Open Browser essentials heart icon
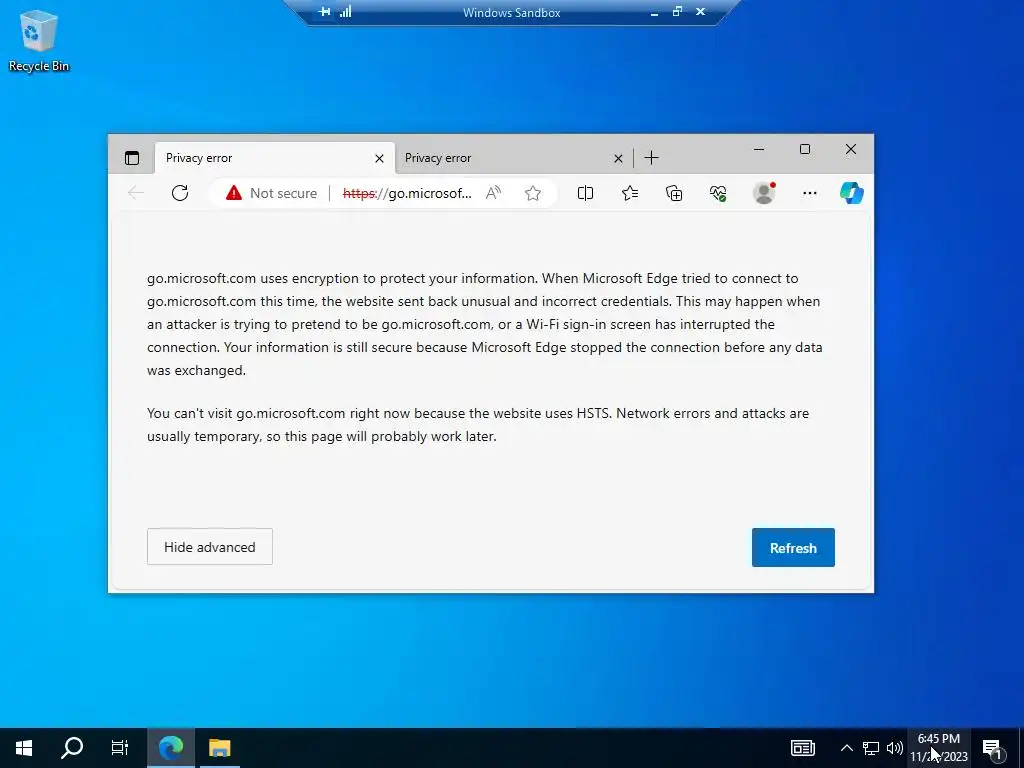Viewport: 1024px width, 768px height. click(x=718, y=193)
